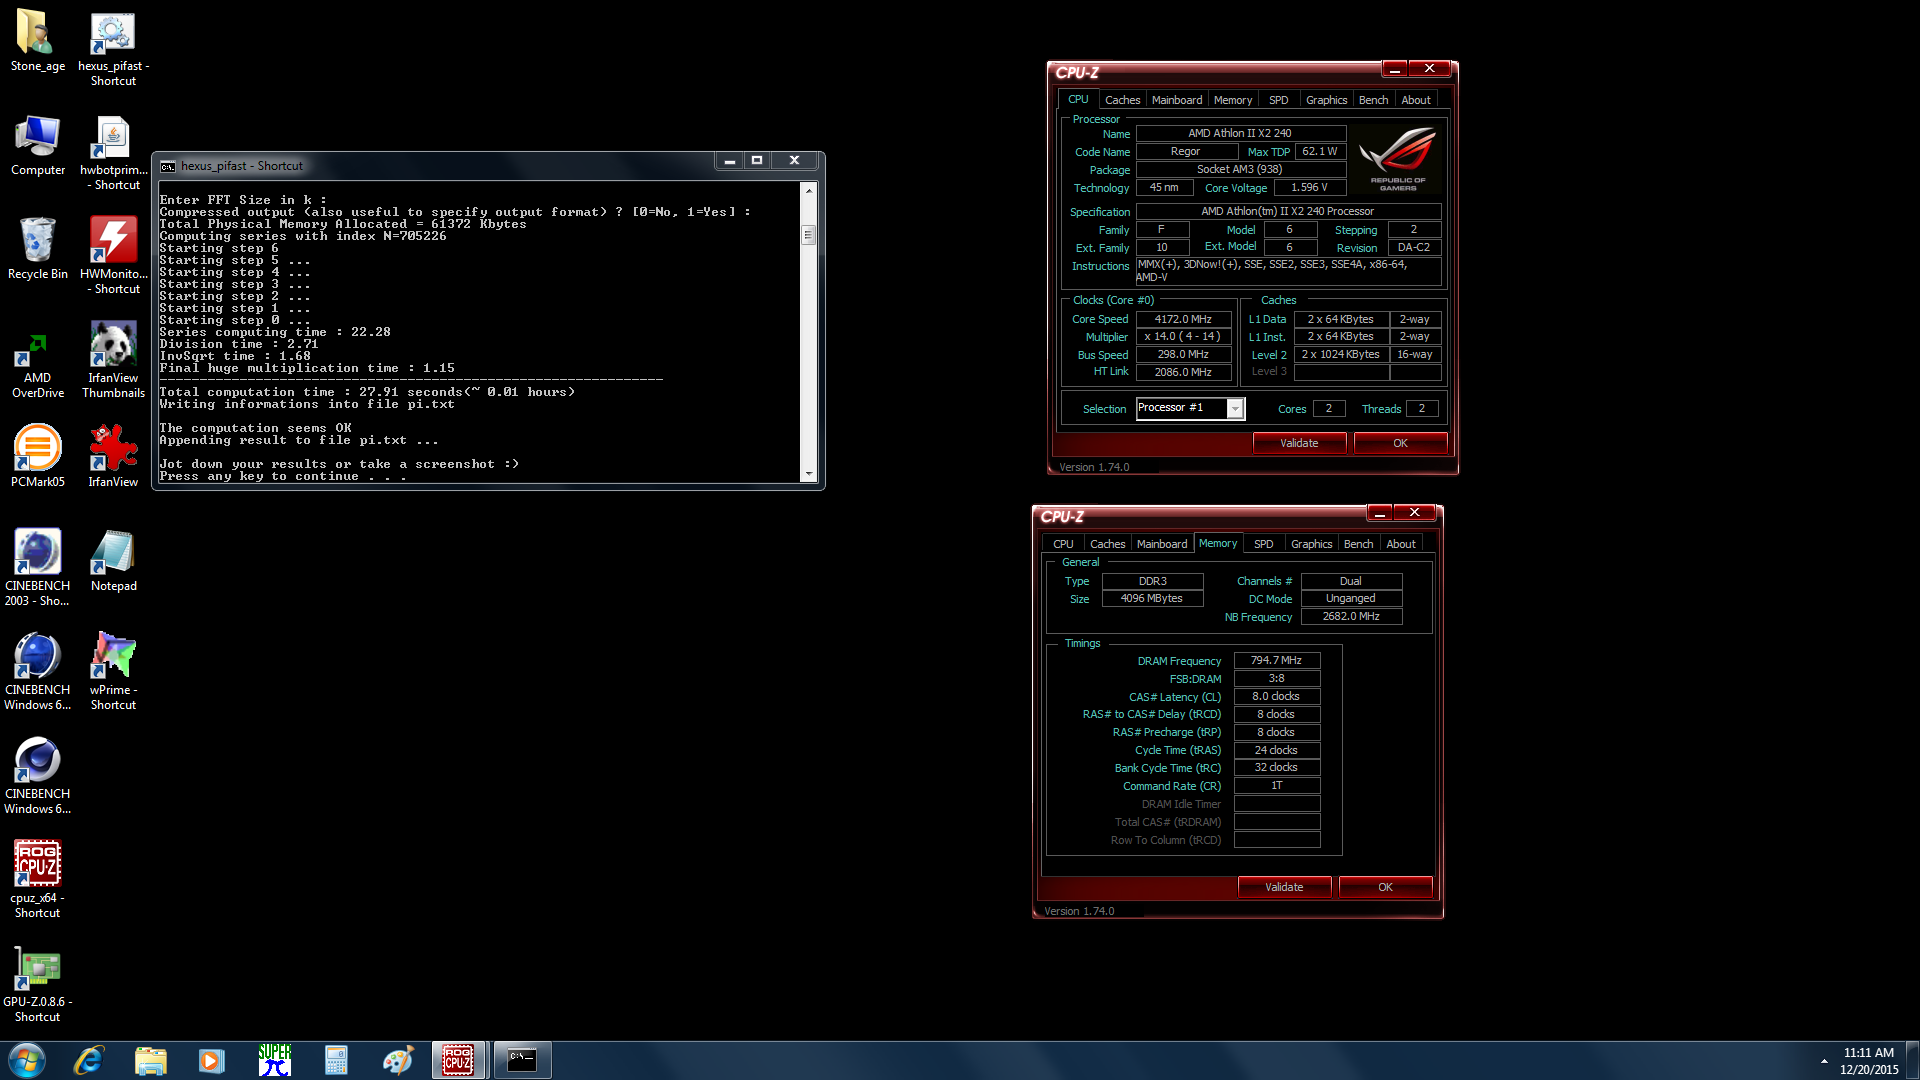
Task: Open Bench tab in upper CPU-Z window
Action: point(1373,100)
